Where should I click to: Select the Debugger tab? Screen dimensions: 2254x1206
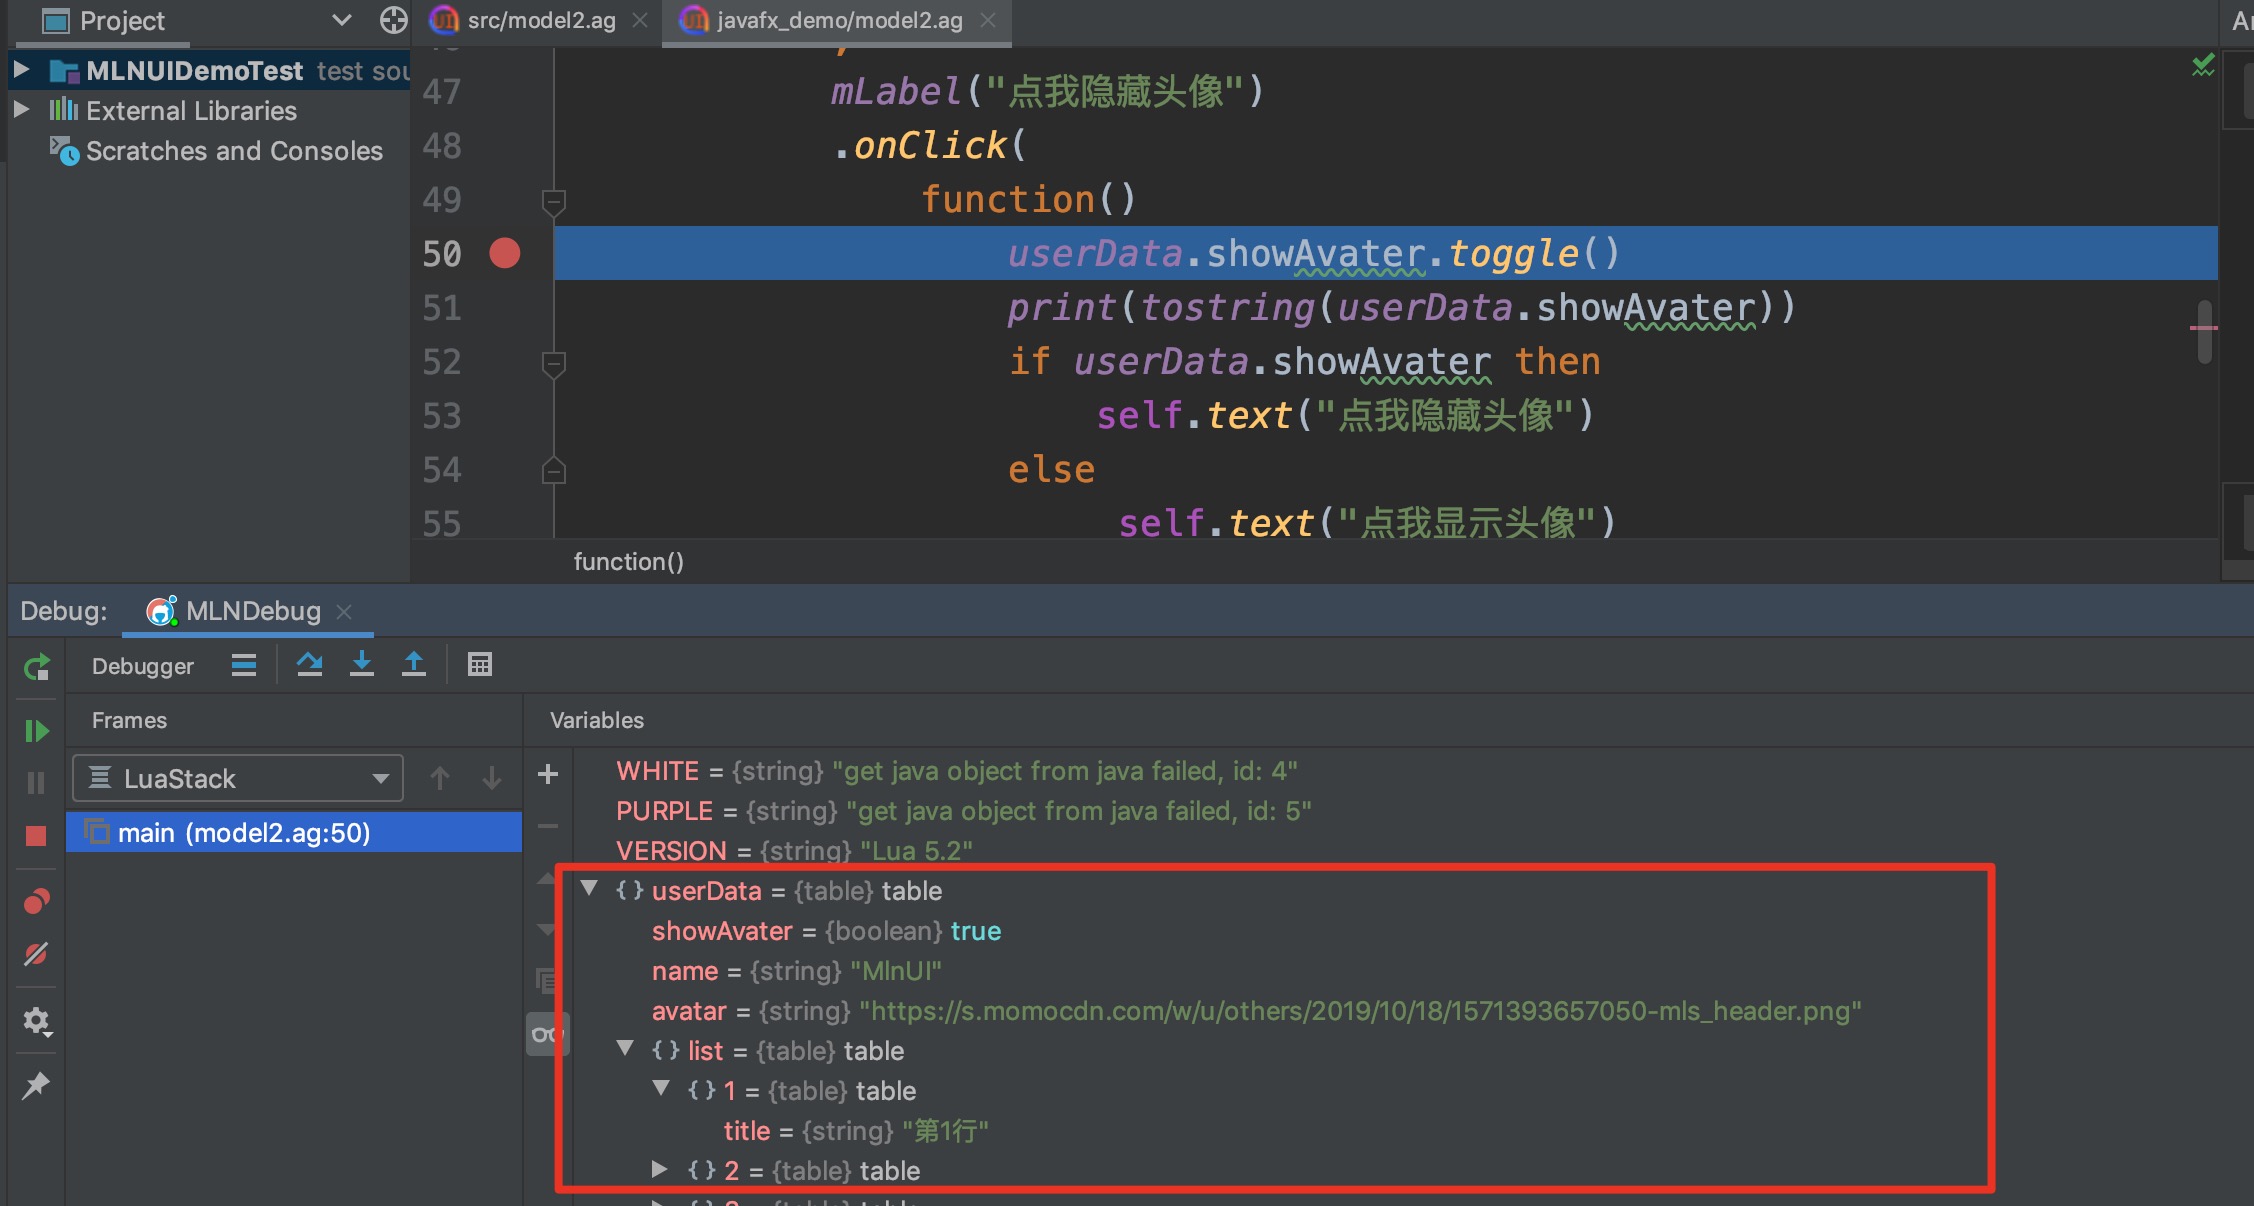[143, 666]
